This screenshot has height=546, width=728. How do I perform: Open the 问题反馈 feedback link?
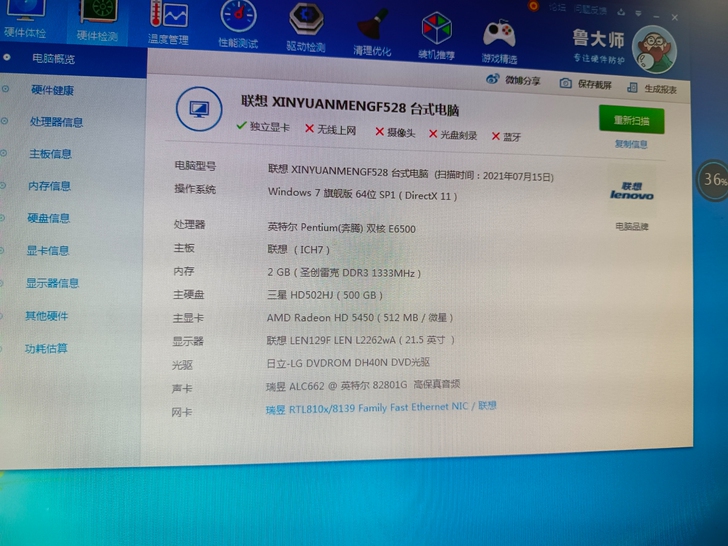tap(589, 9)
